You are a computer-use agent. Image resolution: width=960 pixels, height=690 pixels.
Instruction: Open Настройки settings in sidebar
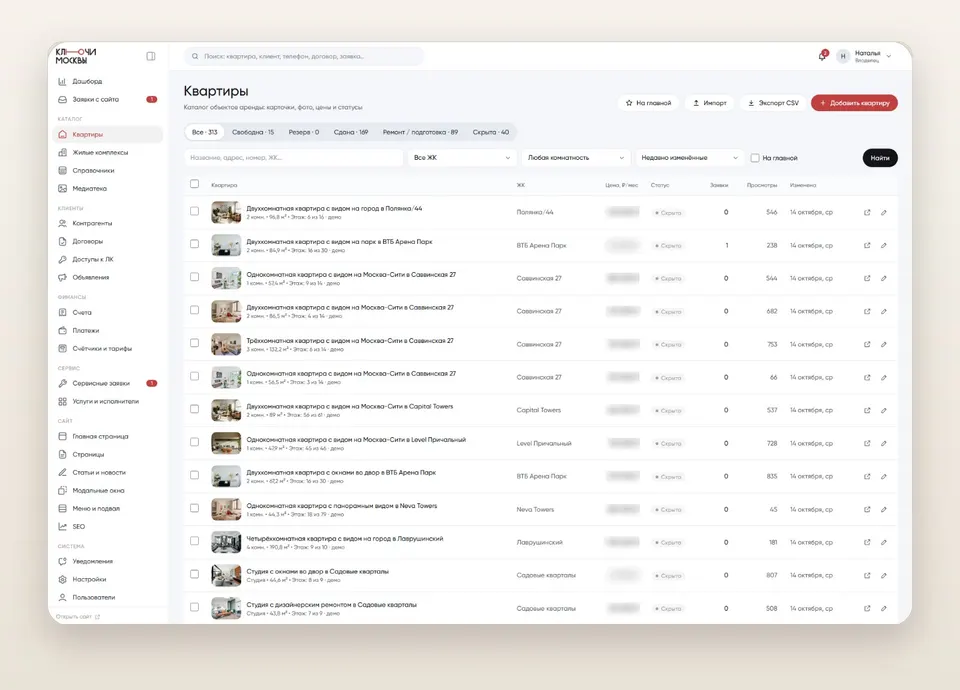pyautogui.click(x=89, y=579)
